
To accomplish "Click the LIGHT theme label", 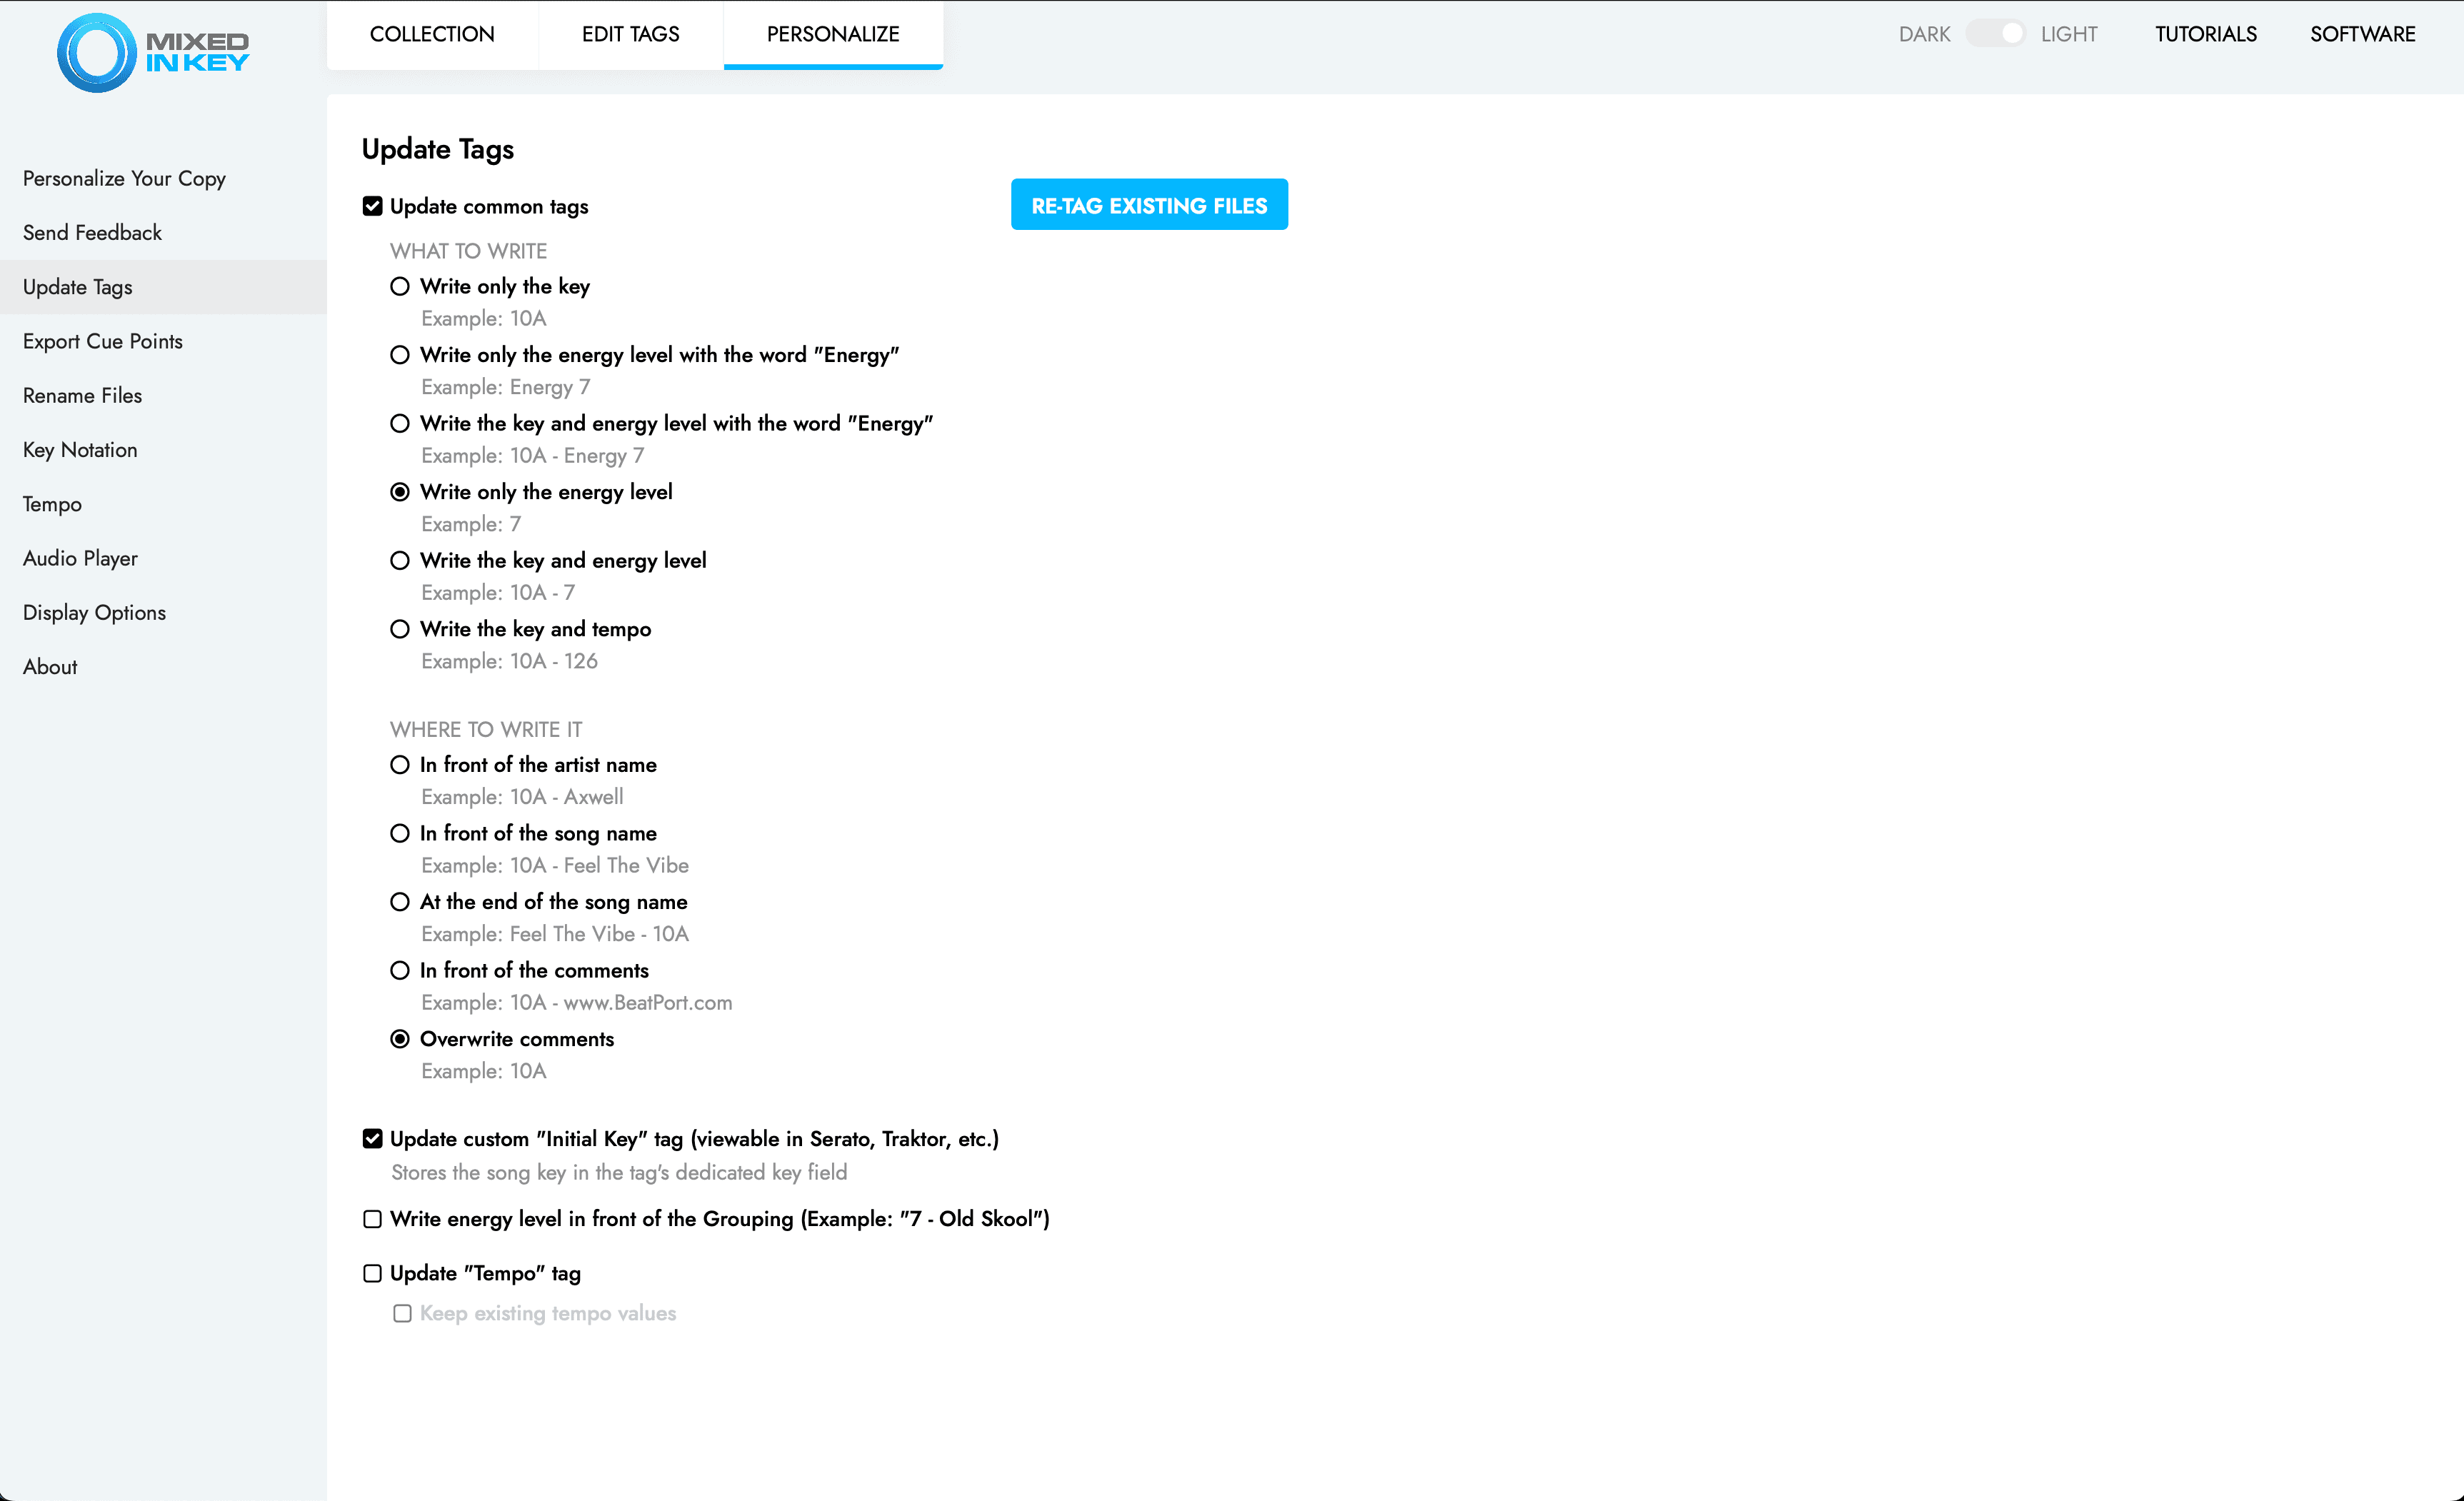I will click(2068, 34).
